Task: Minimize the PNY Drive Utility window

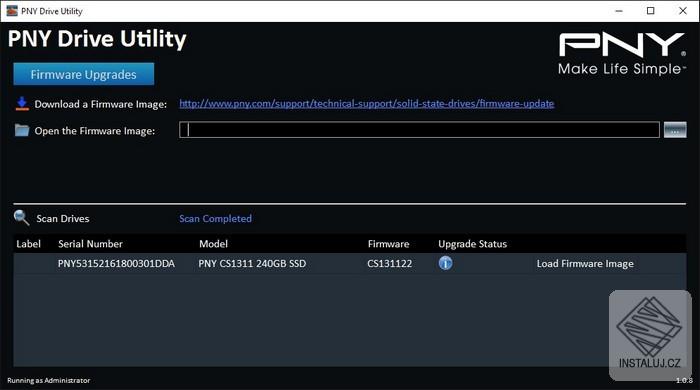Action: 619,11
